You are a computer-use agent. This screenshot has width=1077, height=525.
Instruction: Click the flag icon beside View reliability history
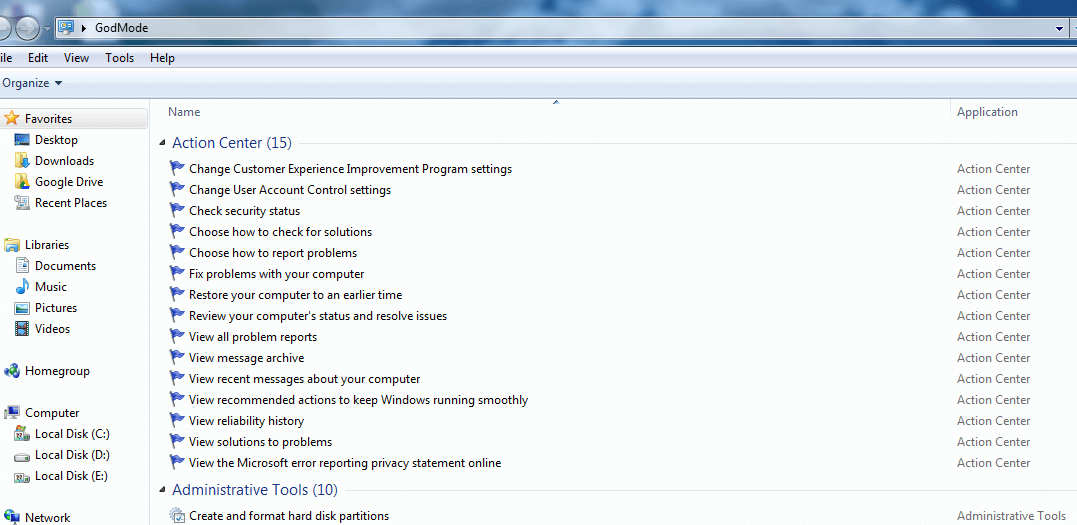(177, 421)
